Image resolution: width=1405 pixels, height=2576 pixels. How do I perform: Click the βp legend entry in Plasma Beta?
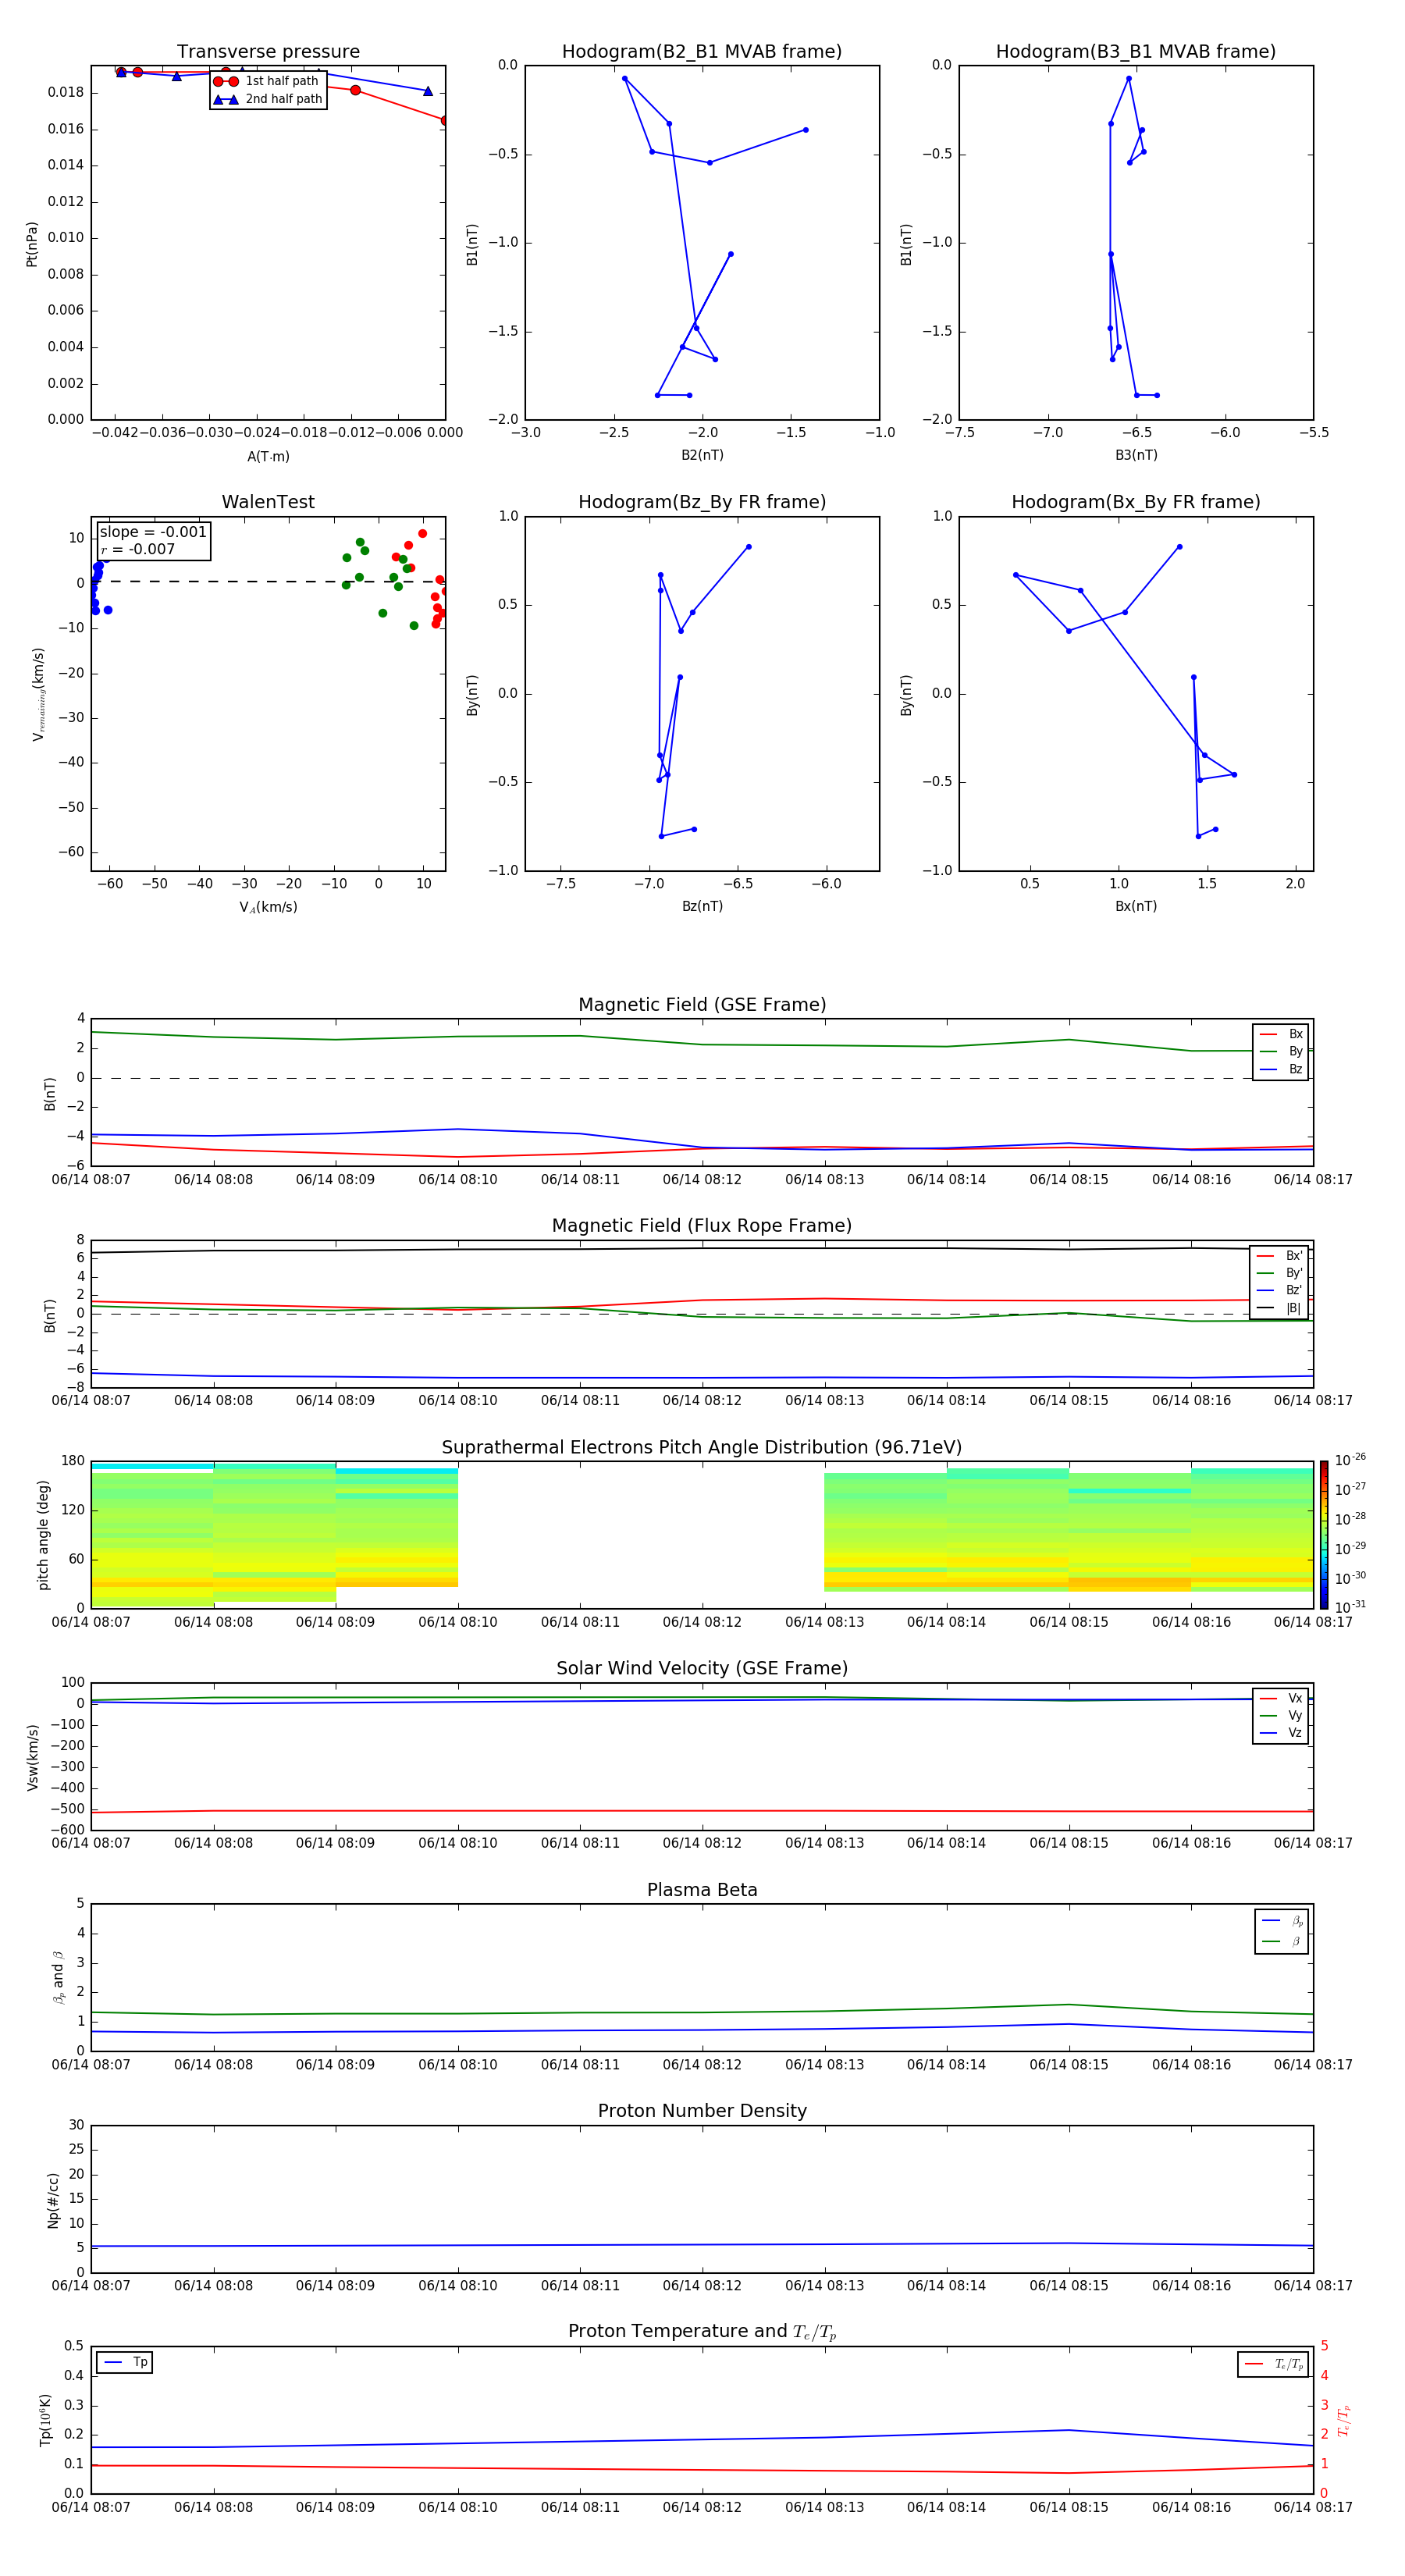(x=1282, y=1921)
